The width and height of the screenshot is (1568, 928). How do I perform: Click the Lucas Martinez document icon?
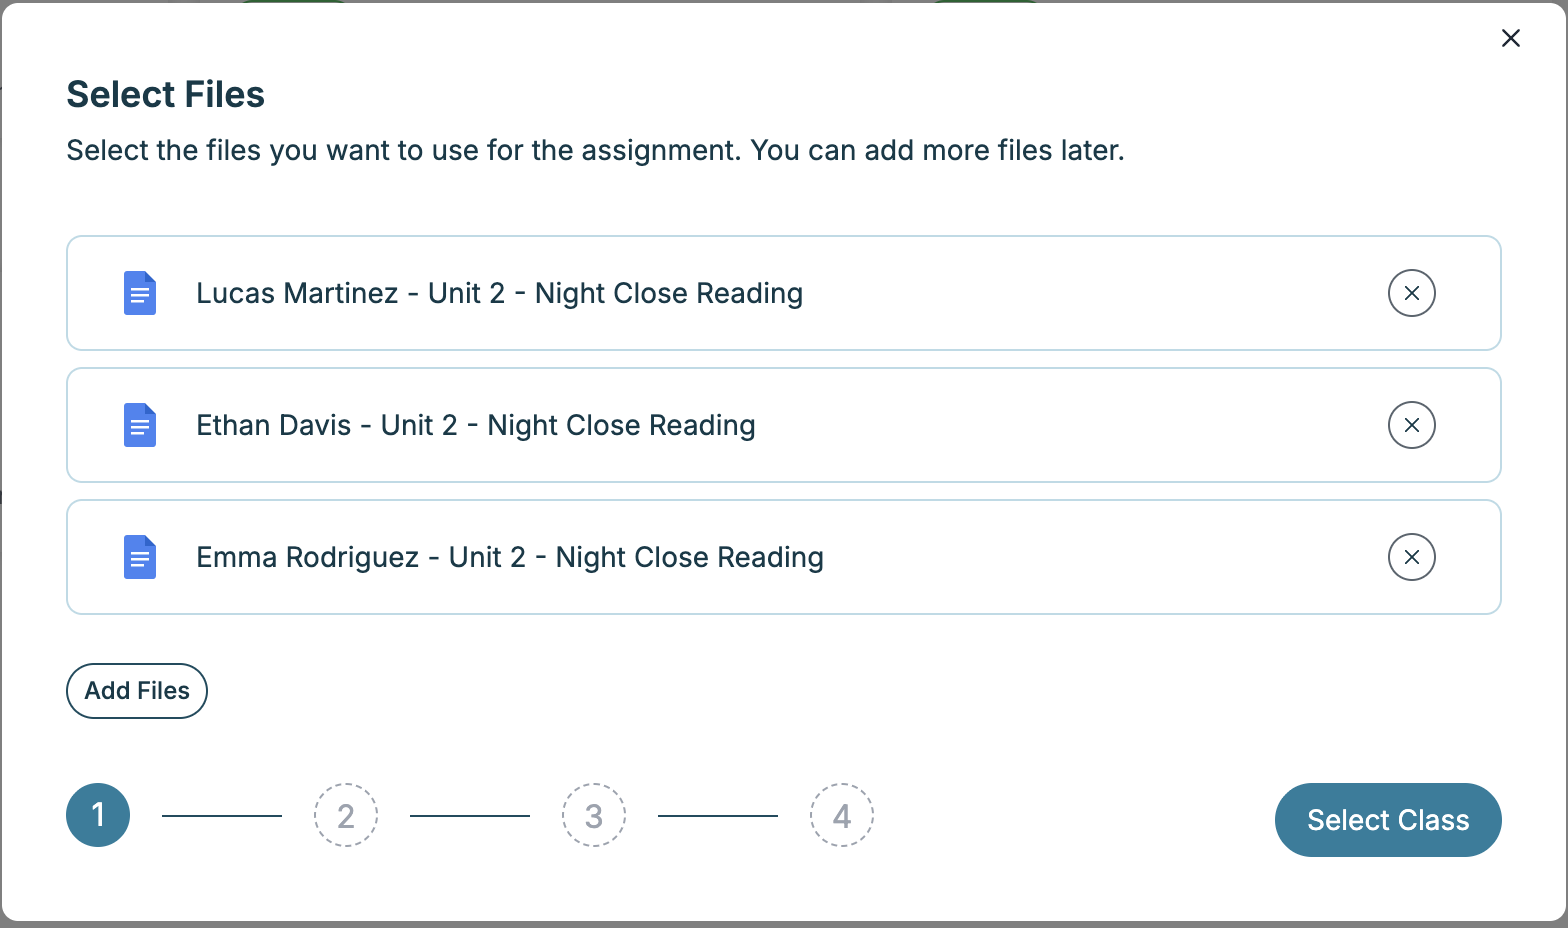tap(140, 293)
